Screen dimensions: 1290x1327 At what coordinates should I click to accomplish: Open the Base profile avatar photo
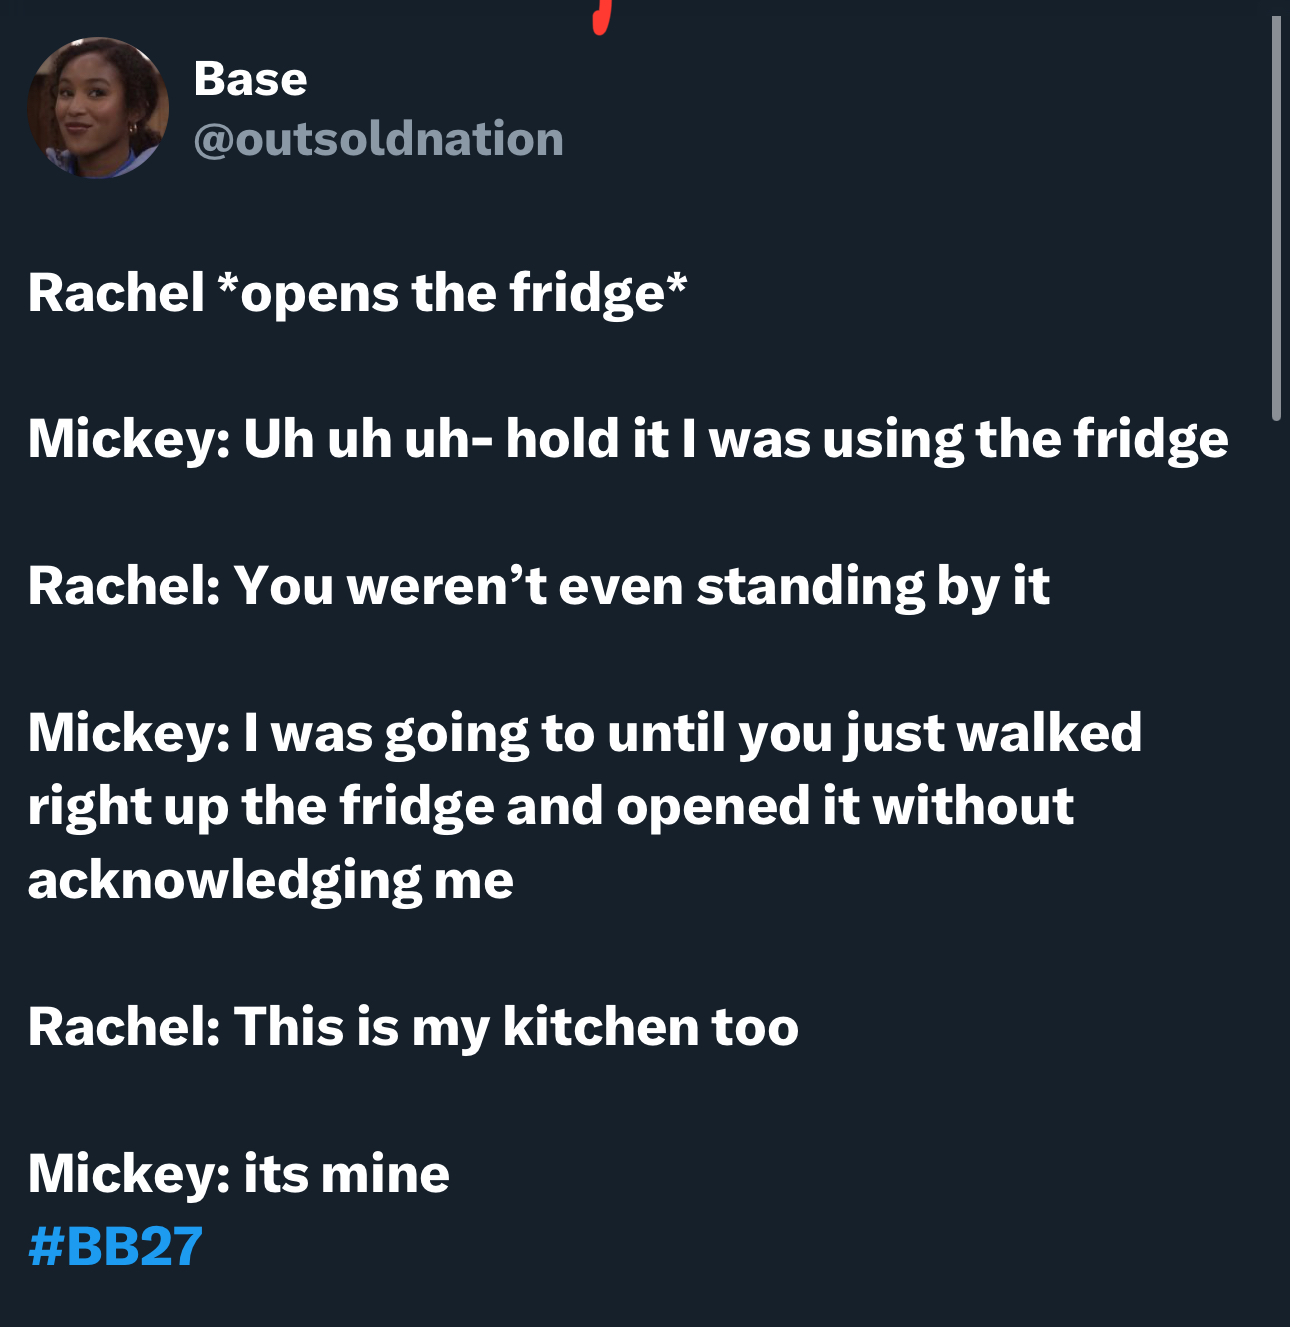click(x=98, y=108)
